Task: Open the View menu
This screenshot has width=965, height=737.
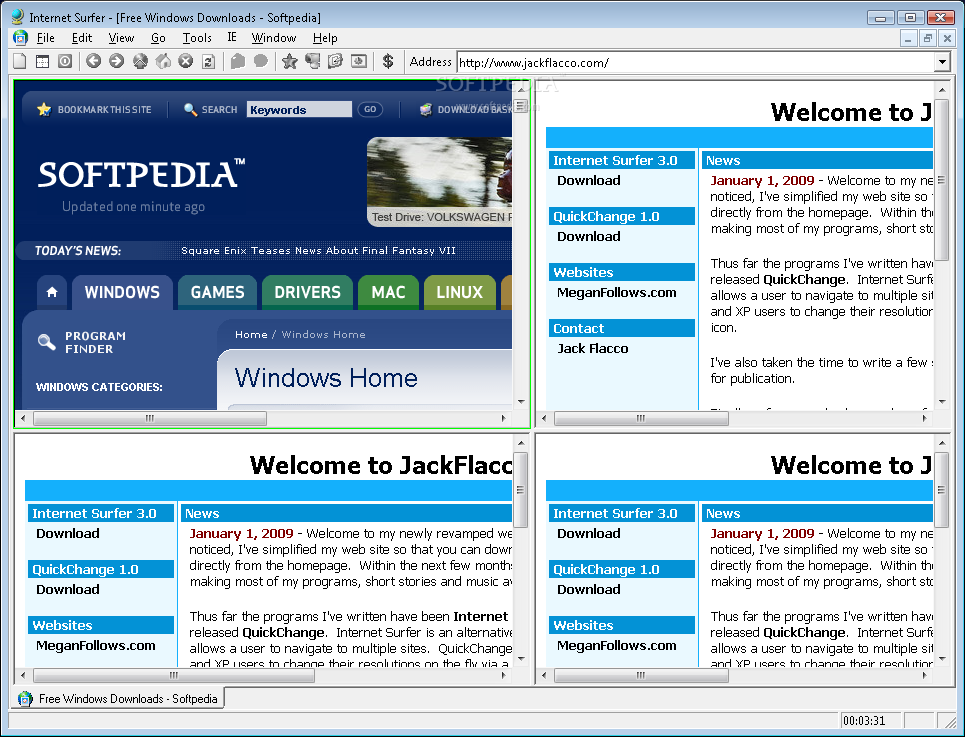Action: pos(121,38)
